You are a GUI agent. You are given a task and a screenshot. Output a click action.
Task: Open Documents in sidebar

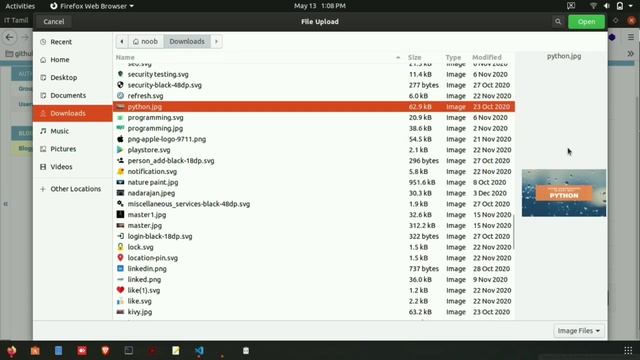pyautogui.click(x=73, y=95)
